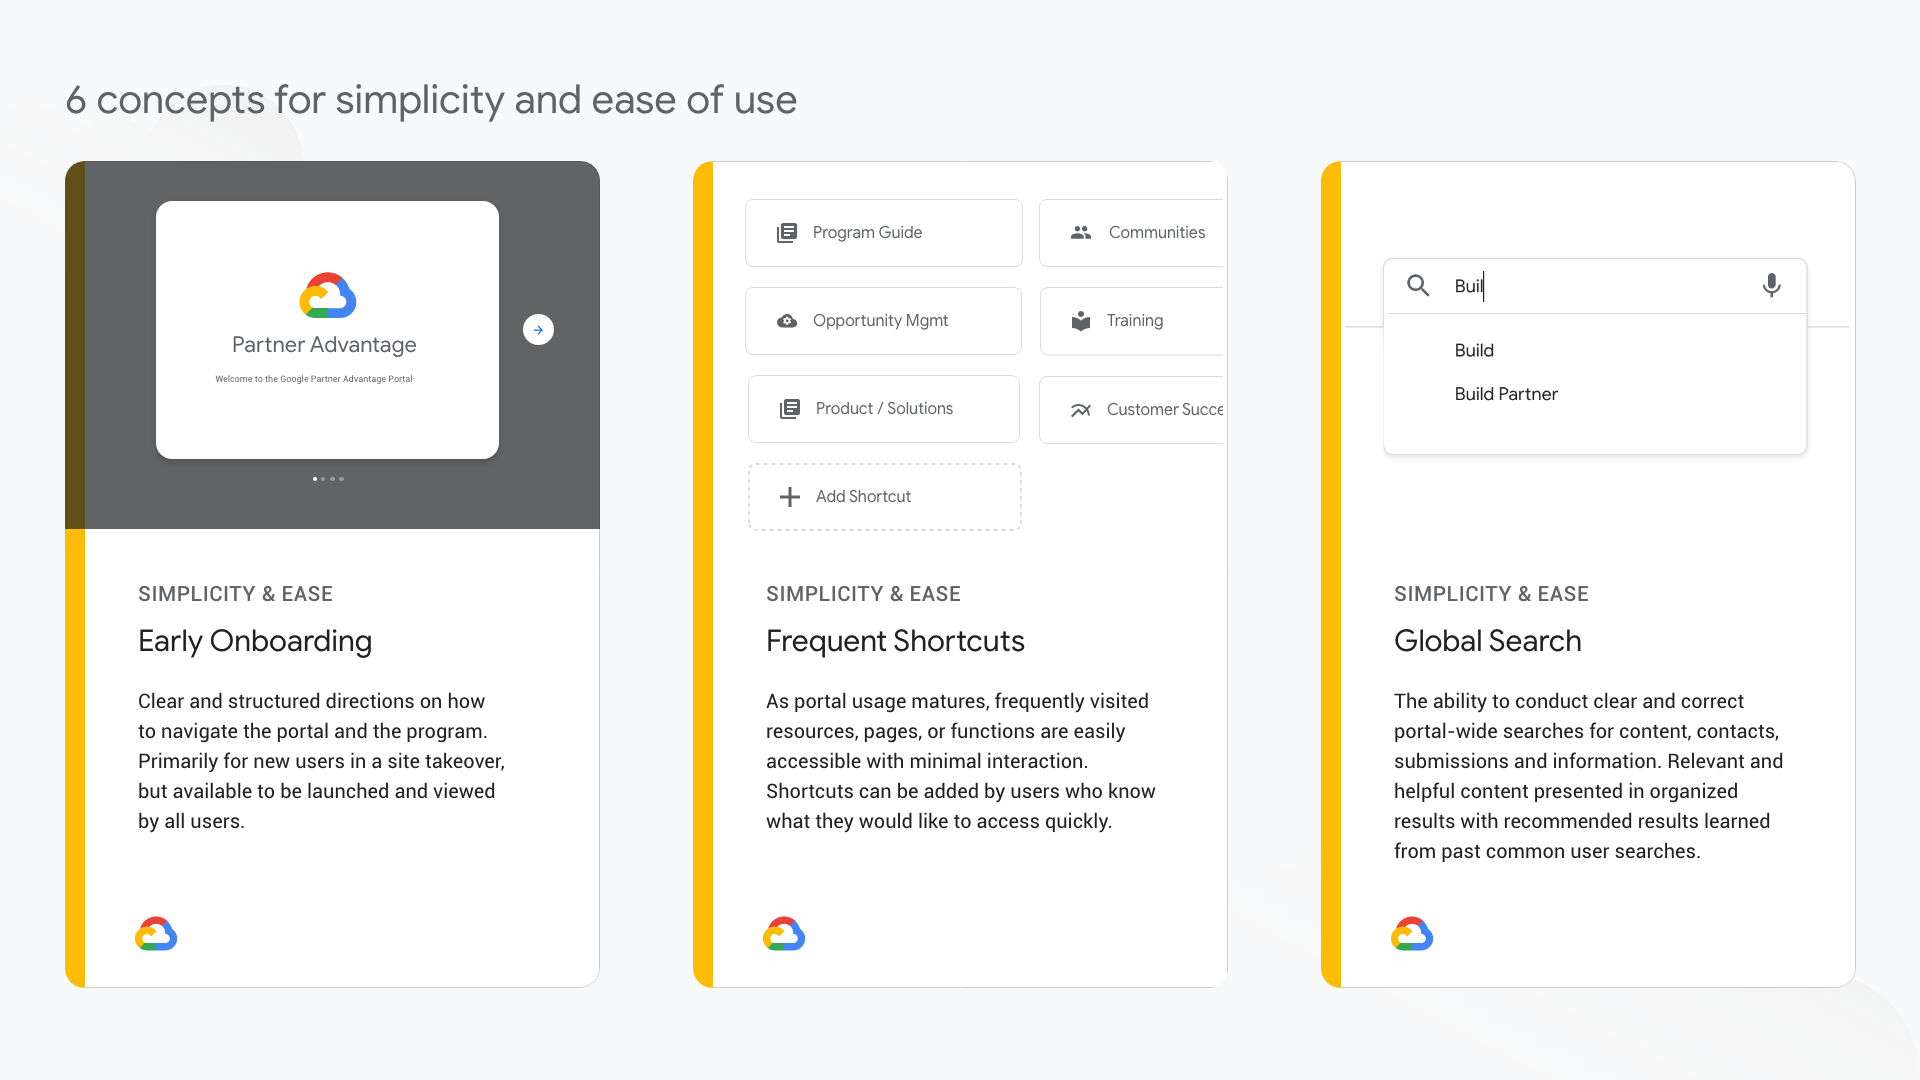Image resolution: width=1920 pixels, height=1080 pixels.
Task: Click the Training icon
Action: coord(1081,321)
